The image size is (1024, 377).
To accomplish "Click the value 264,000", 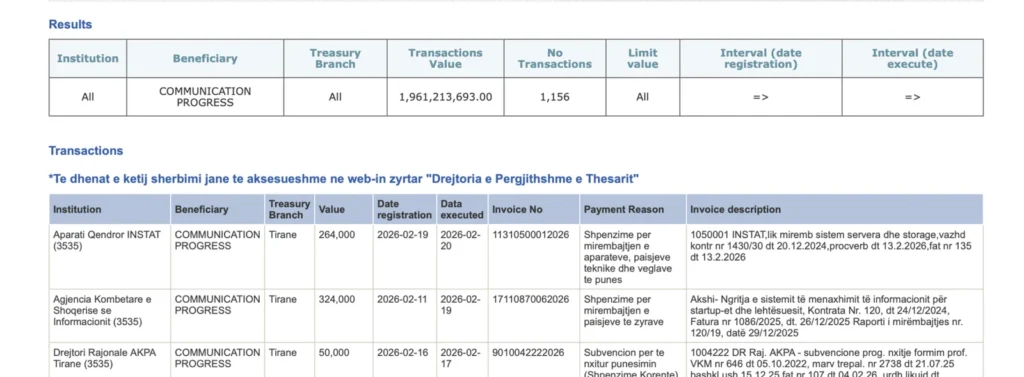I will click(x=337, y=235).
